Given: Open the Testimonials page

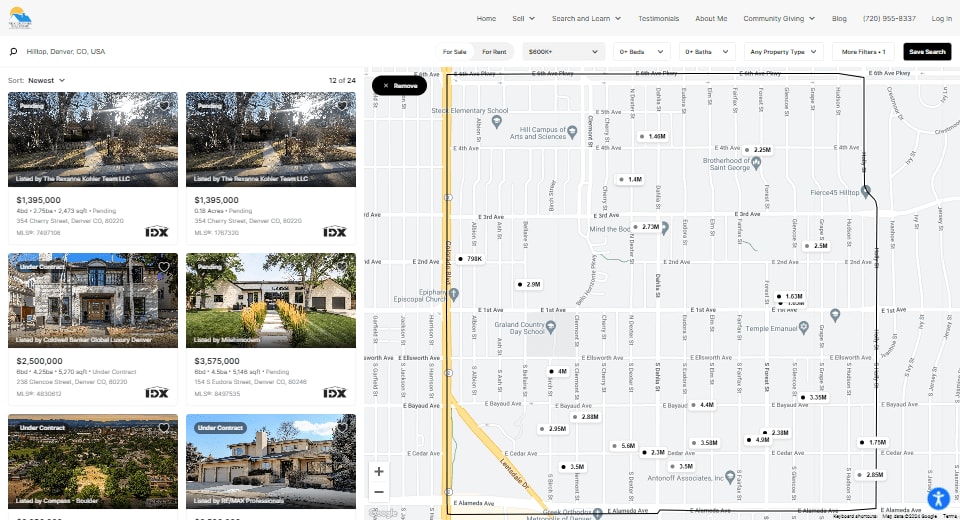Looking at the screenshot, I should (x=659, y=18).
